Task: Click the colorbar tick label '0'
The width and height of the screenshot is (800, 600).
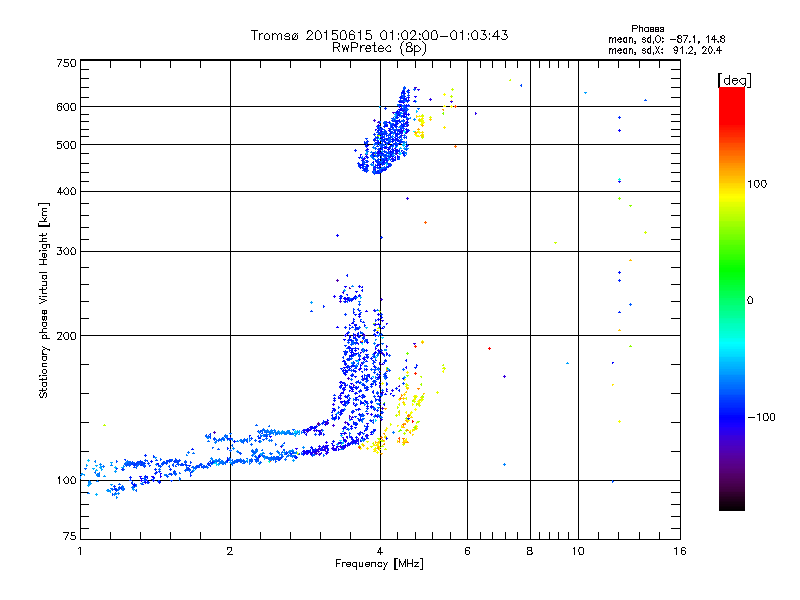Action: 750,300
